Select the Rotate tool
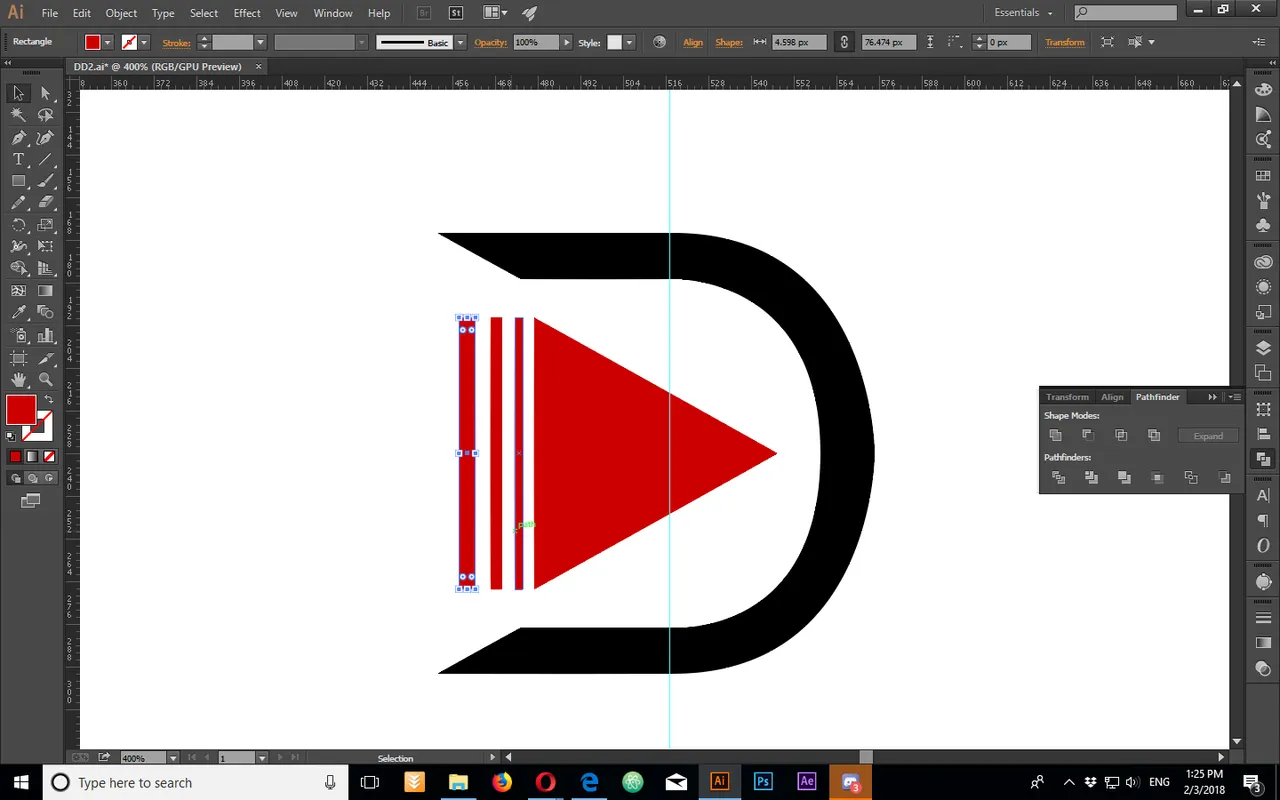Image resolution: width=1280 pixels, height=800 pixels. pos(18,225)
